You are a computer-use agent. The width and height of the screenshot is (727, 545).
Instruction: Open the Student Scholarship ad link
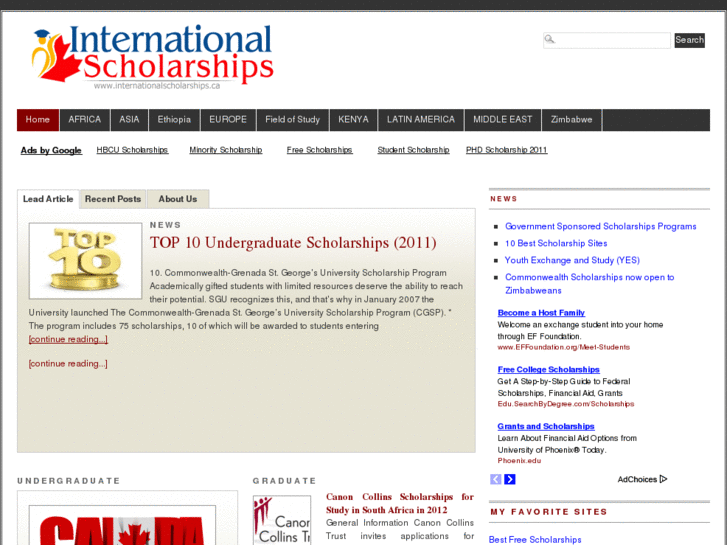(413, 150)
